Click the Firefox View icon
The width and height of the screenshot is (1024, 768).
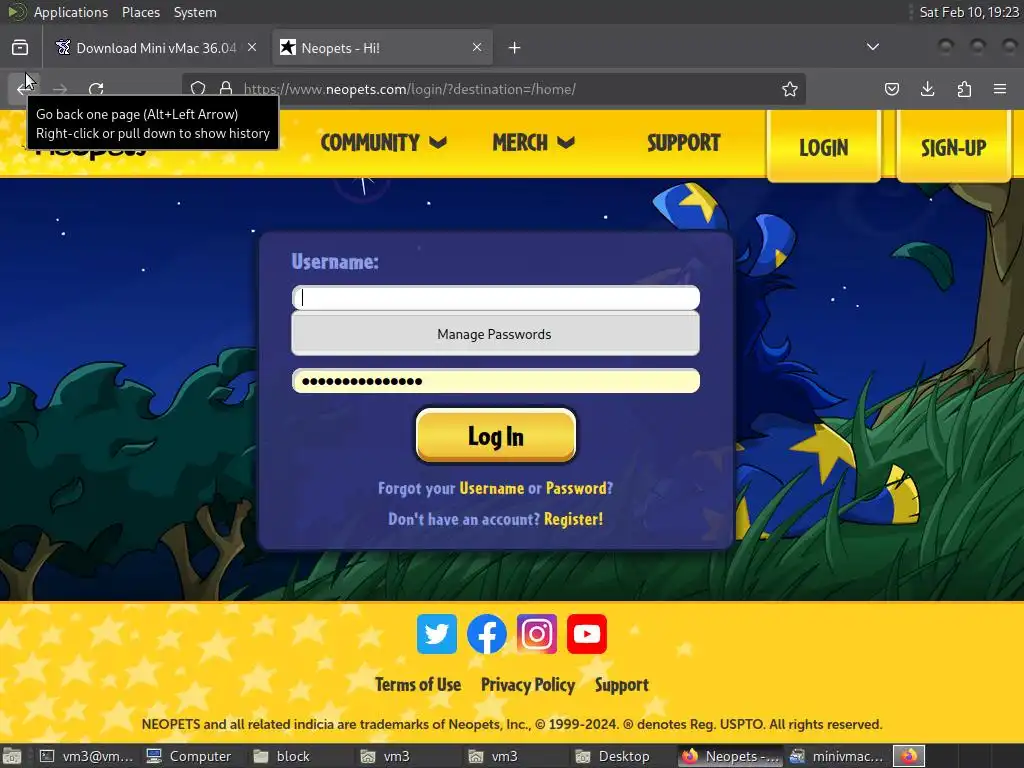click(20, 48)
